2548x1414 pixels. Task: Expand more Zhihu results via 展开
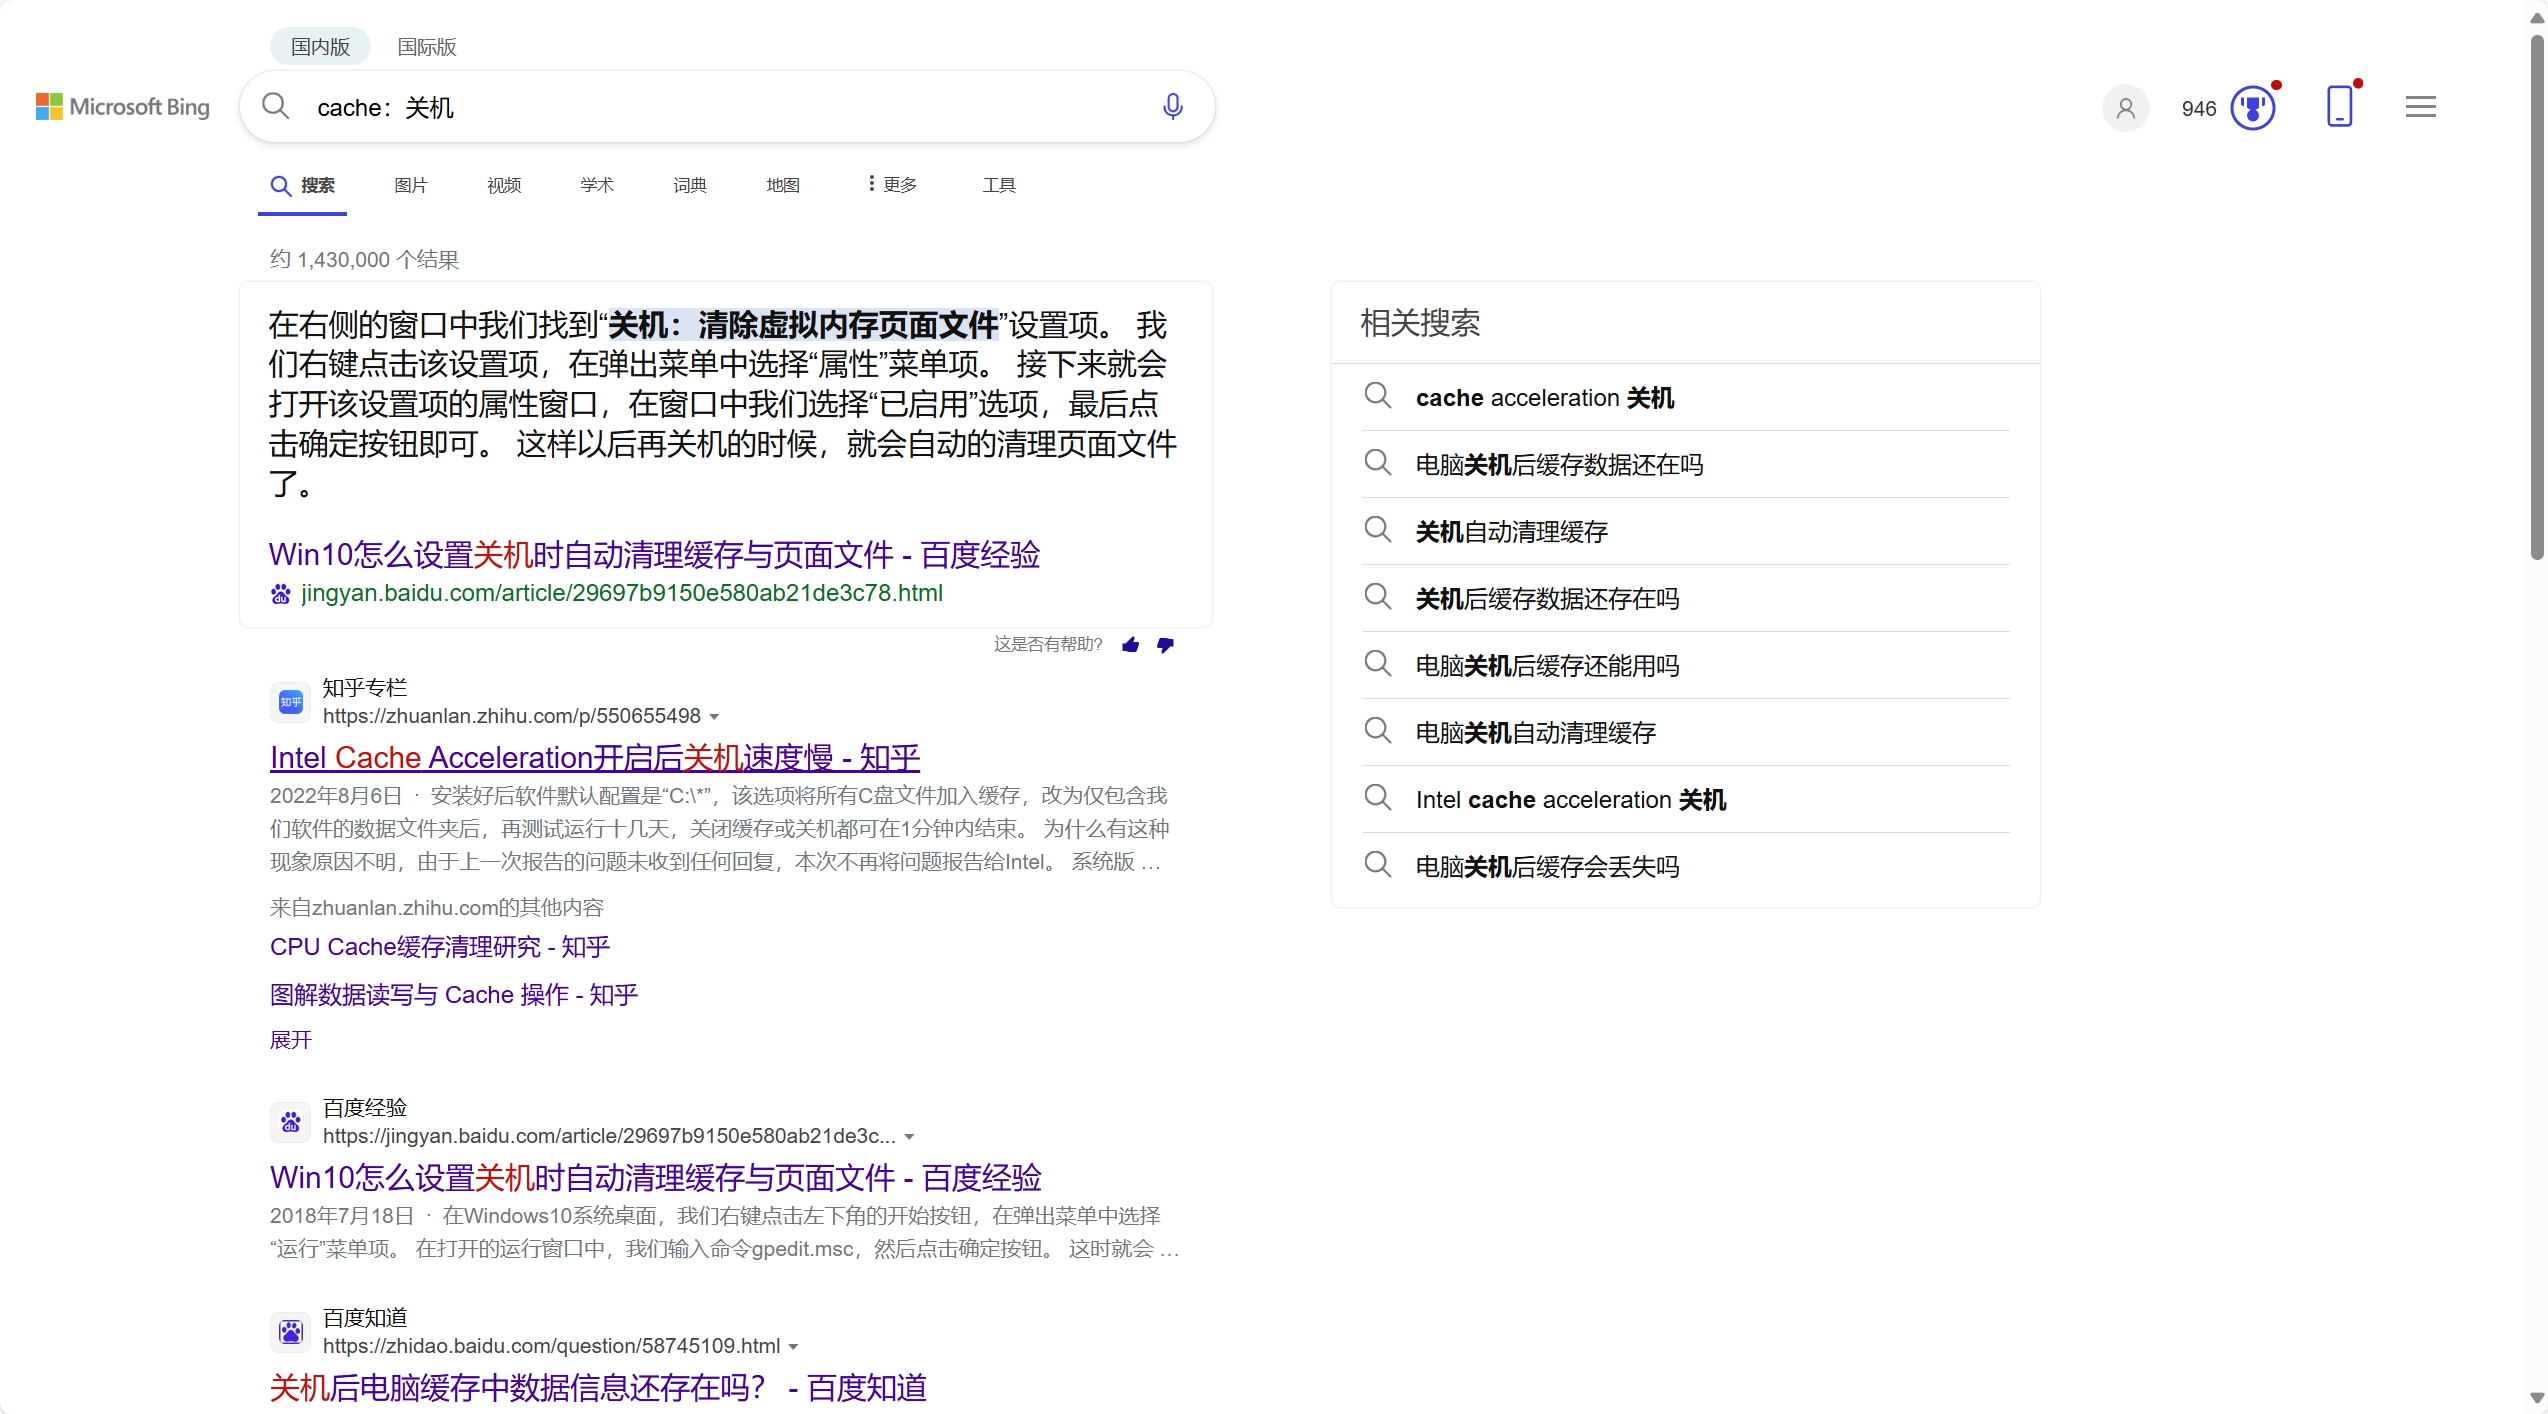point(291,1040)
